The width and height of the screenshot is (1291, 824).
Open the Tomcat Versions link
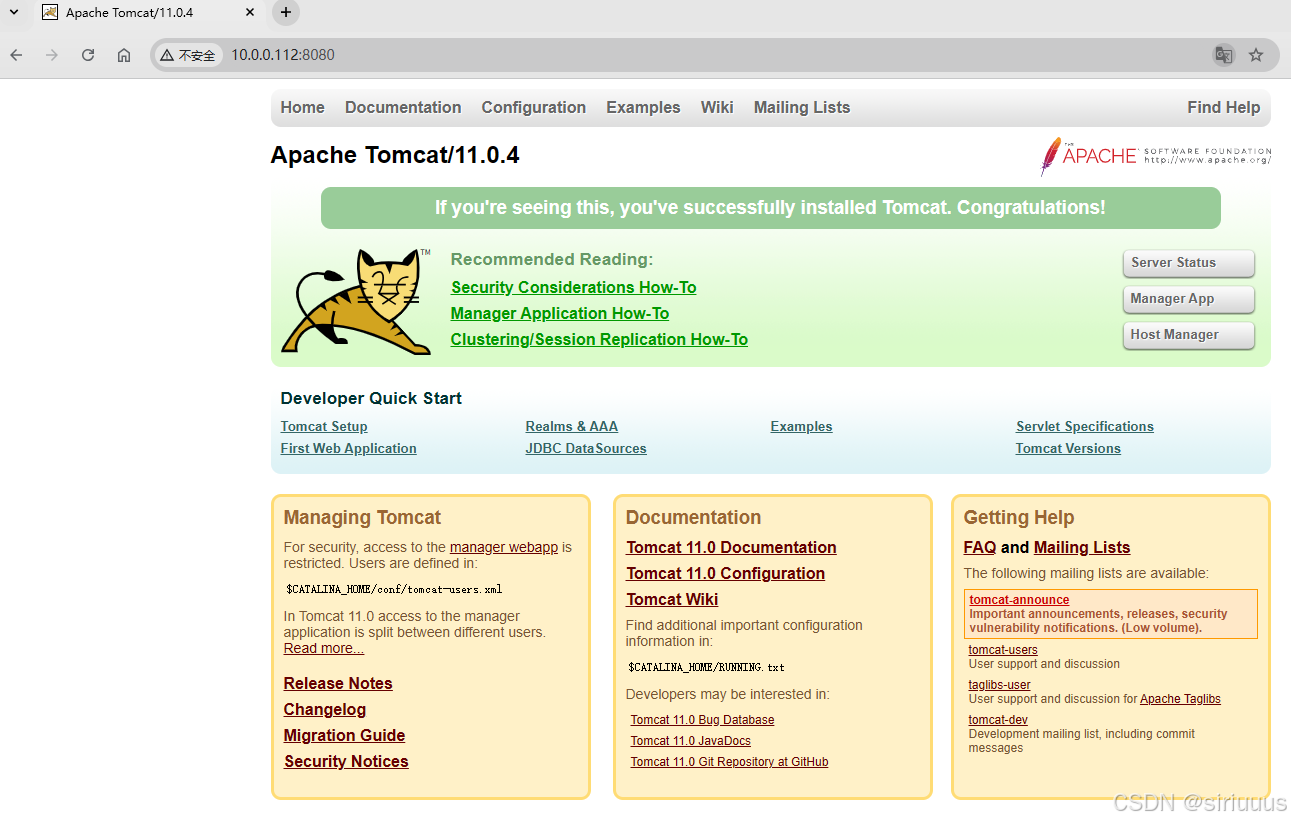(1068, 448)
